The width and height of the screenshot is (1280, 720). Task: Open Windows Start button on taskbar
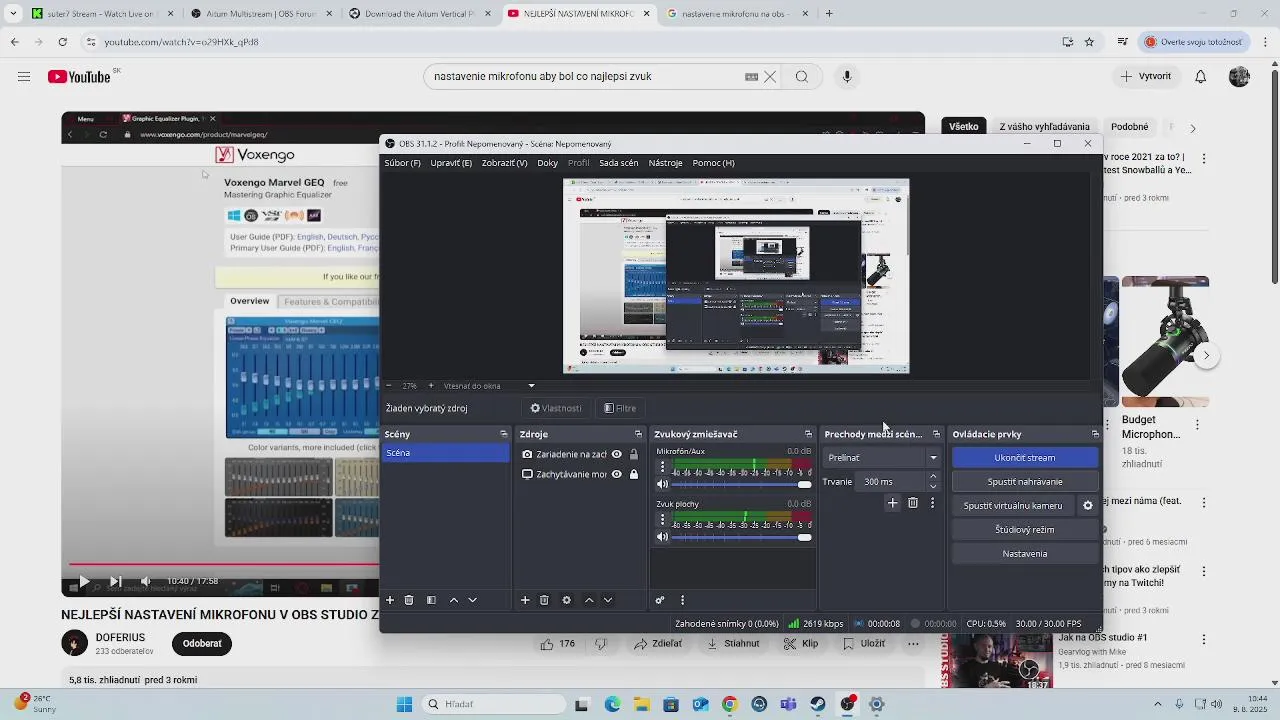pos(404,704)
